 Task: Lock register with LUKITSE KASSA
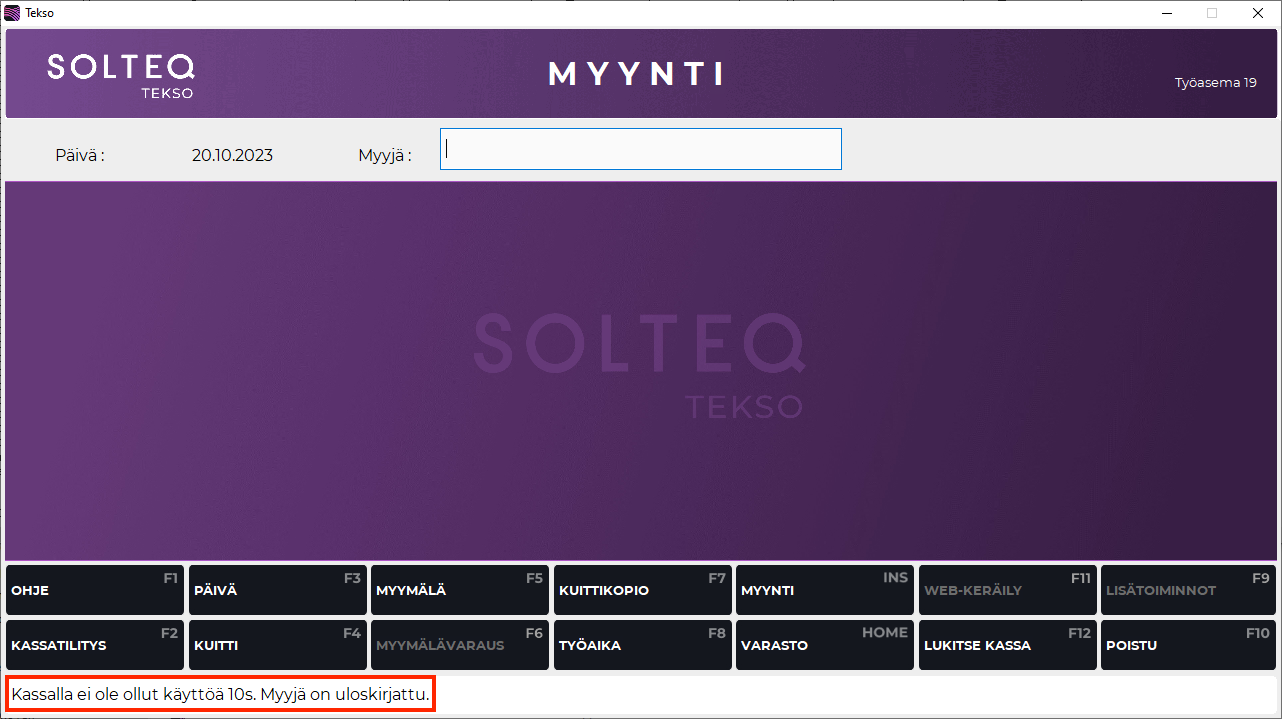1007,645
